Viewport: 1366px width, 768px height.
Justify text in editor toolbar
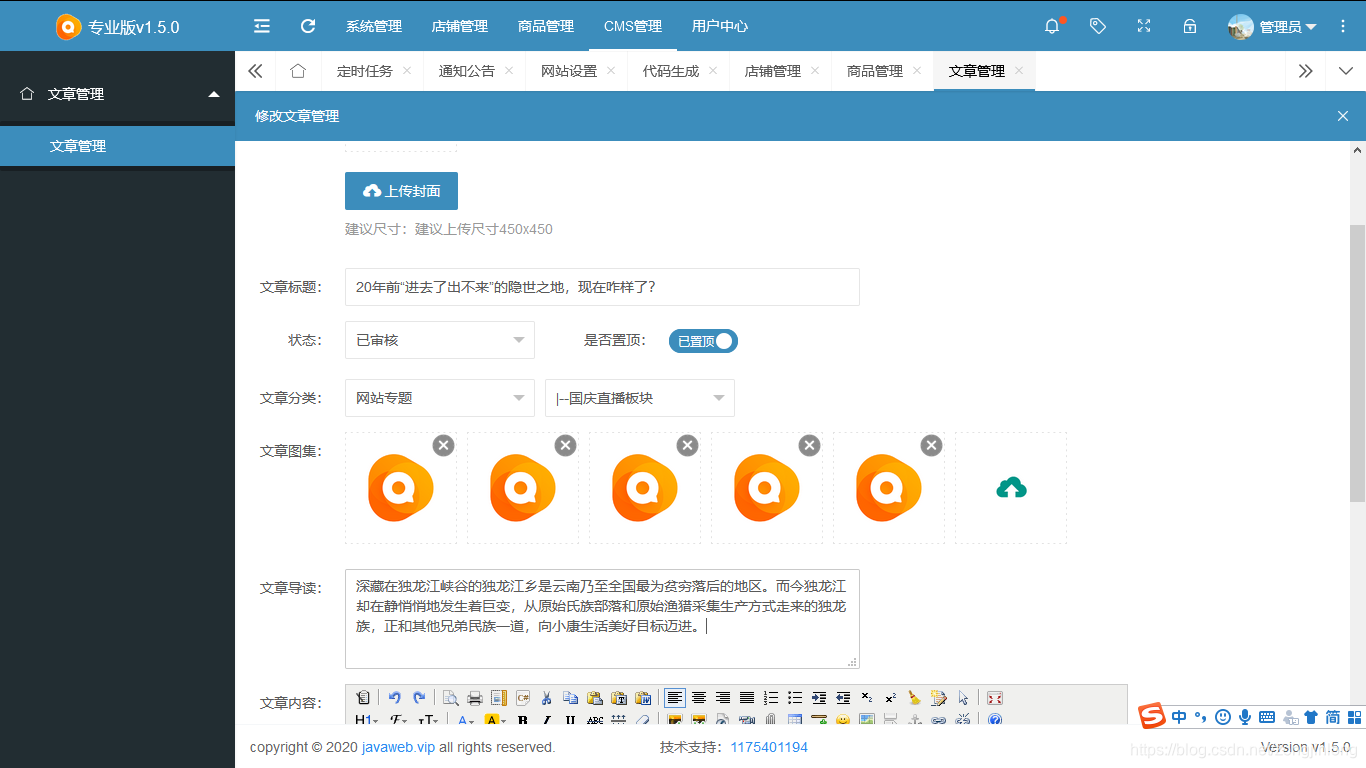(747, 698)
